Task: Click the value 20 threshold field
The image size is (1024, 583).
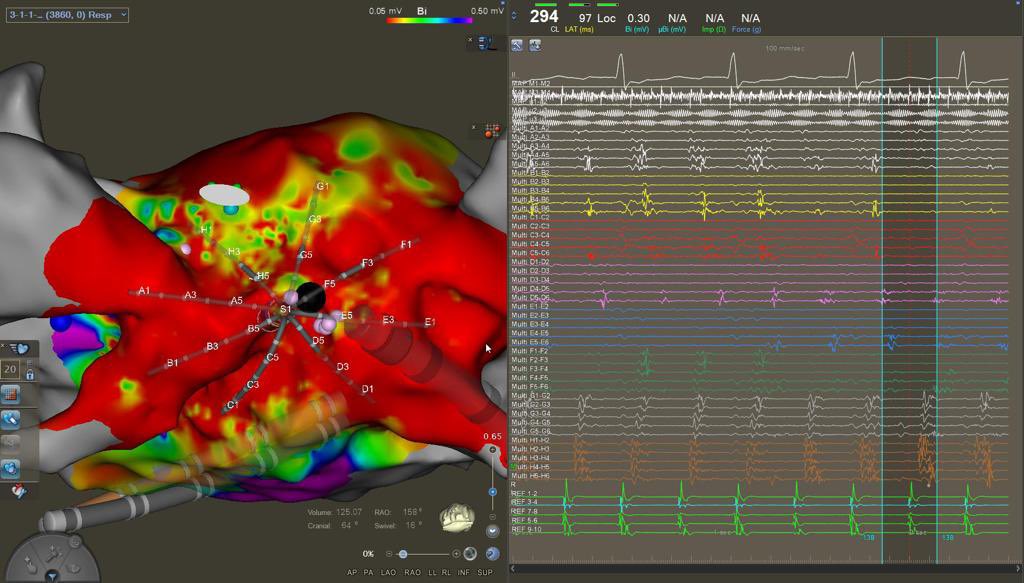Action: click(10, 370)
